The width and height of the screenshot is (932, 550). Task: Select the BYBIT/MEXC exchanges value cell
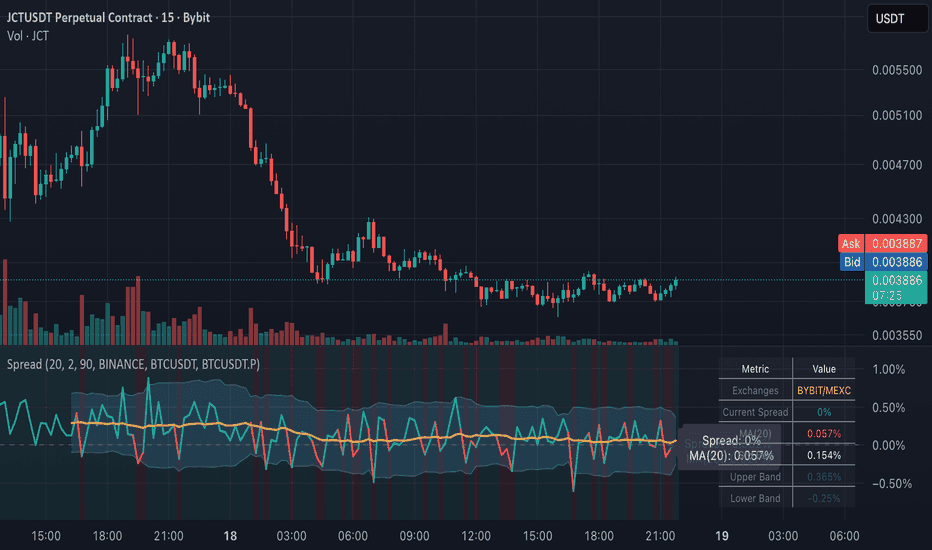824,391
